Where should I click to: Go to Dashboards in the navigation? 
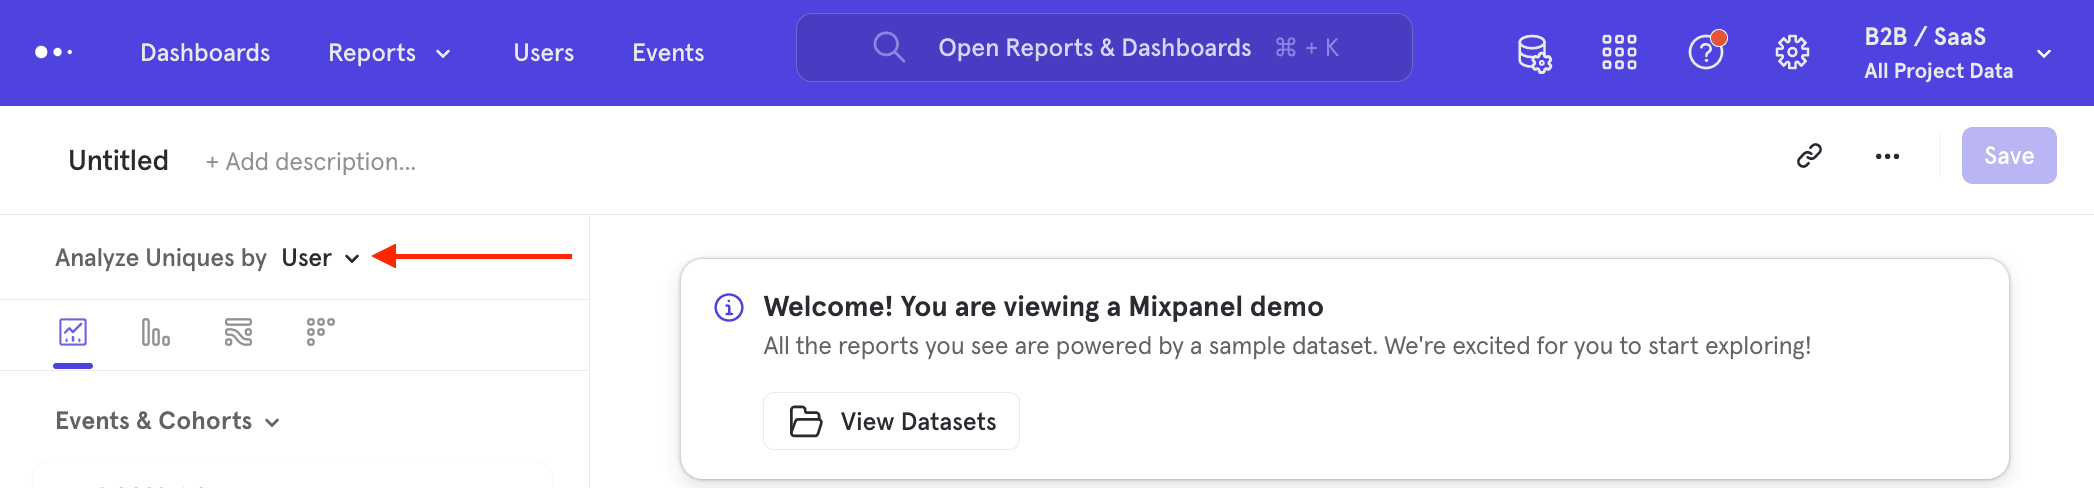[205, 53]
